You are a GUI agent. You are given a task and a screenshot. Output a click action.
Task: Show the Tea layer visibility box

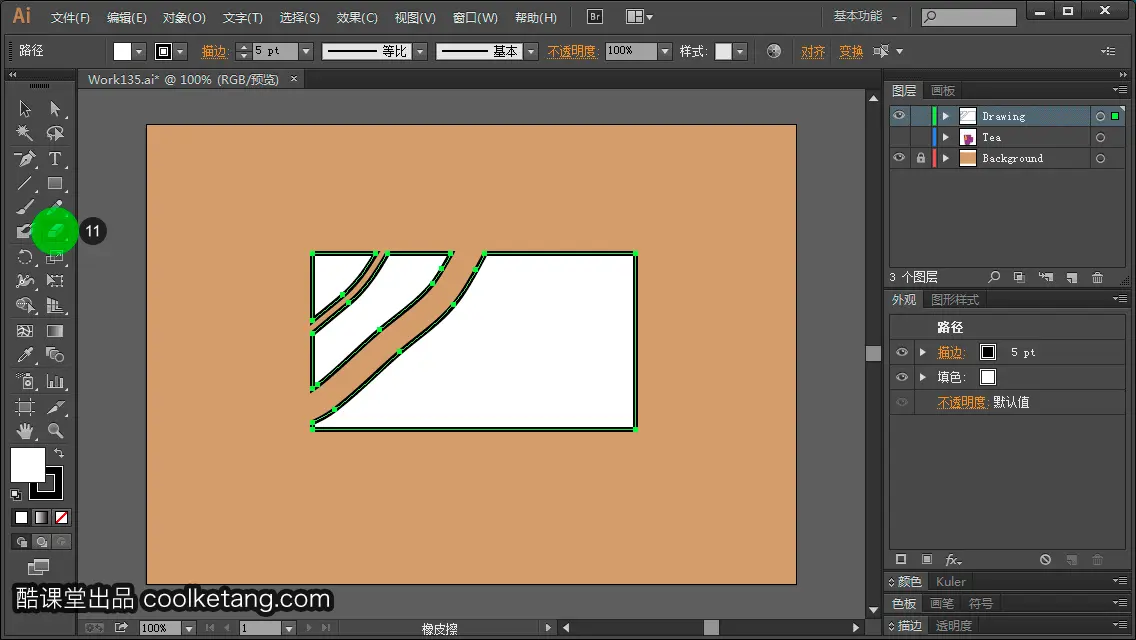click(899, 137)
